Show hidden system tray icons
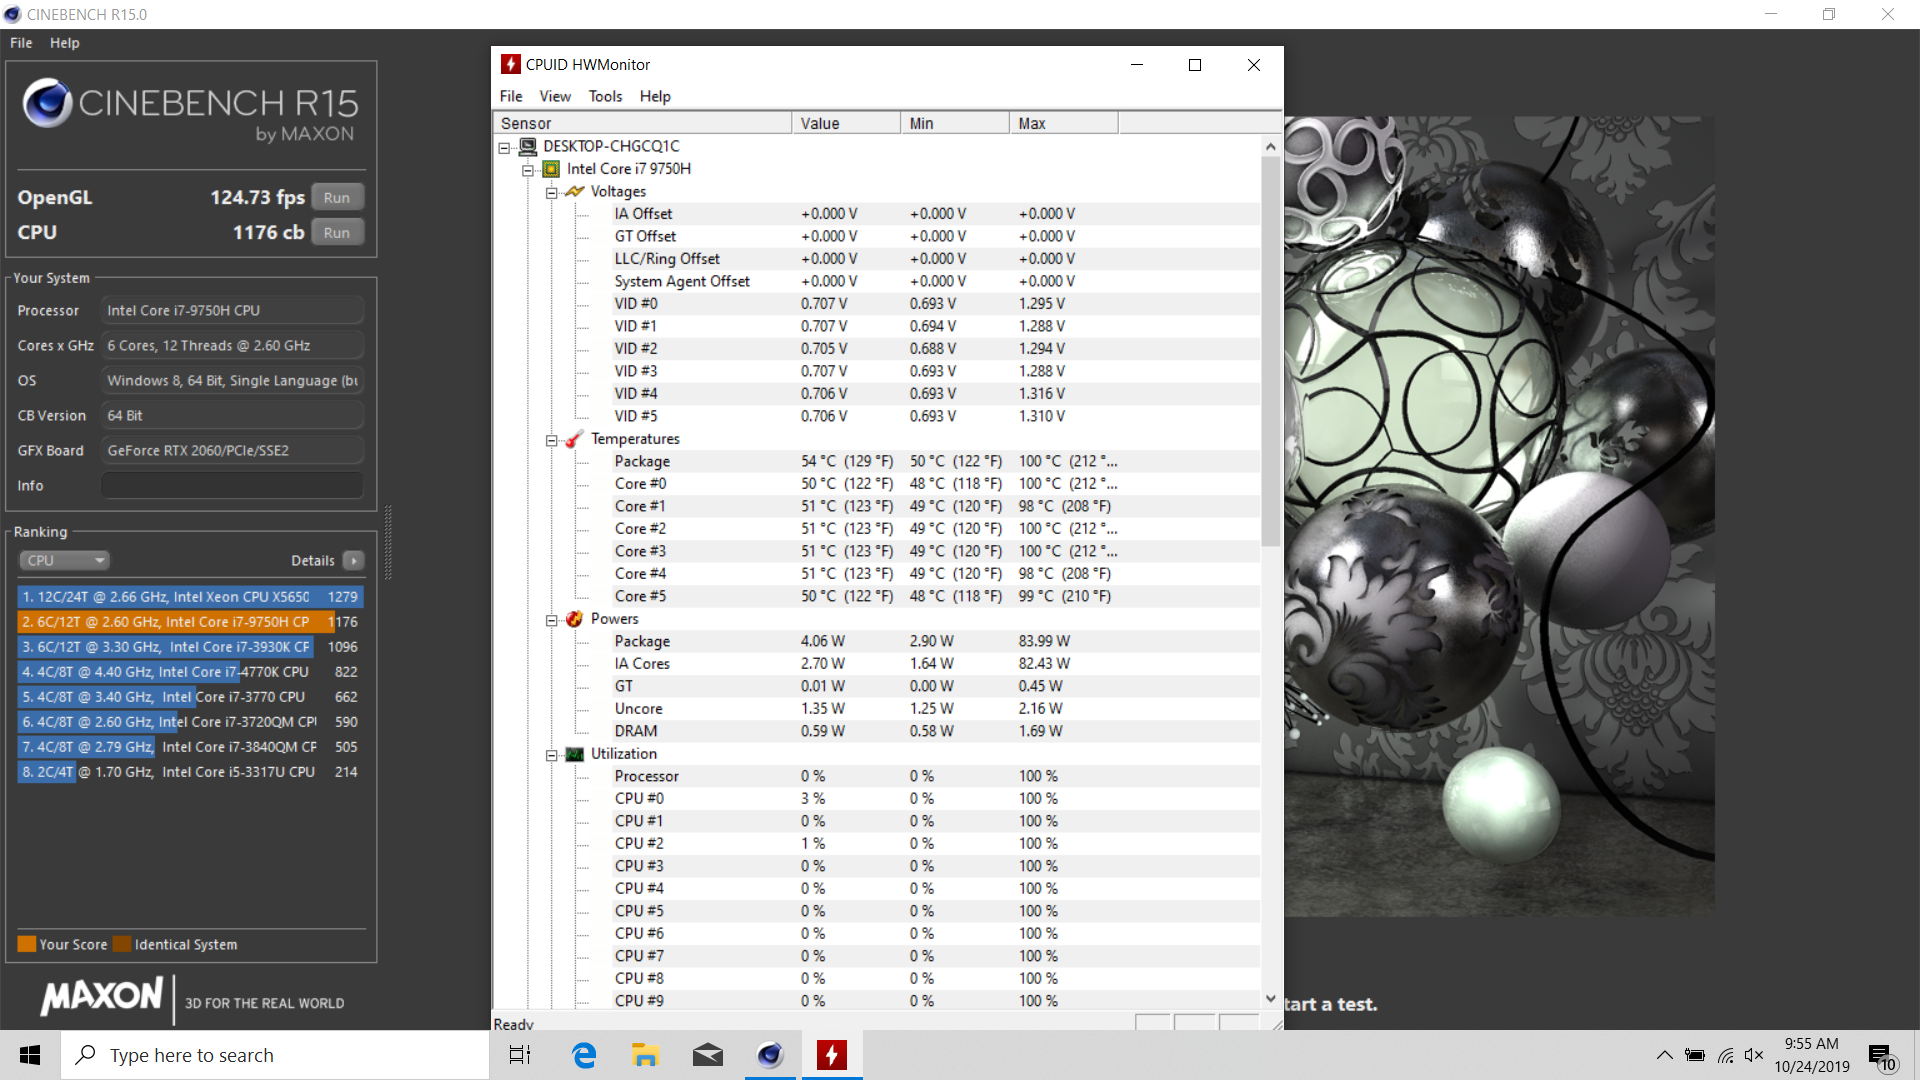This screenshot has height=1080, width=1920. point(1664,1055)
